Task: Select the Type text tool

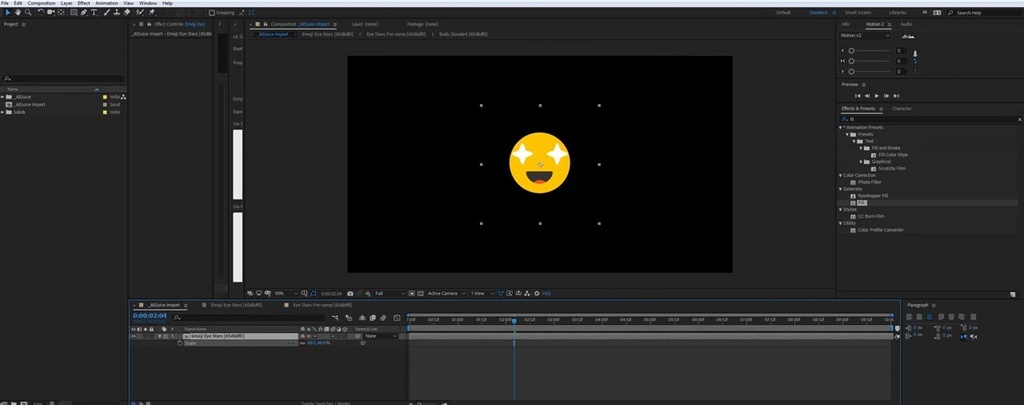Action: coord(94,12)
